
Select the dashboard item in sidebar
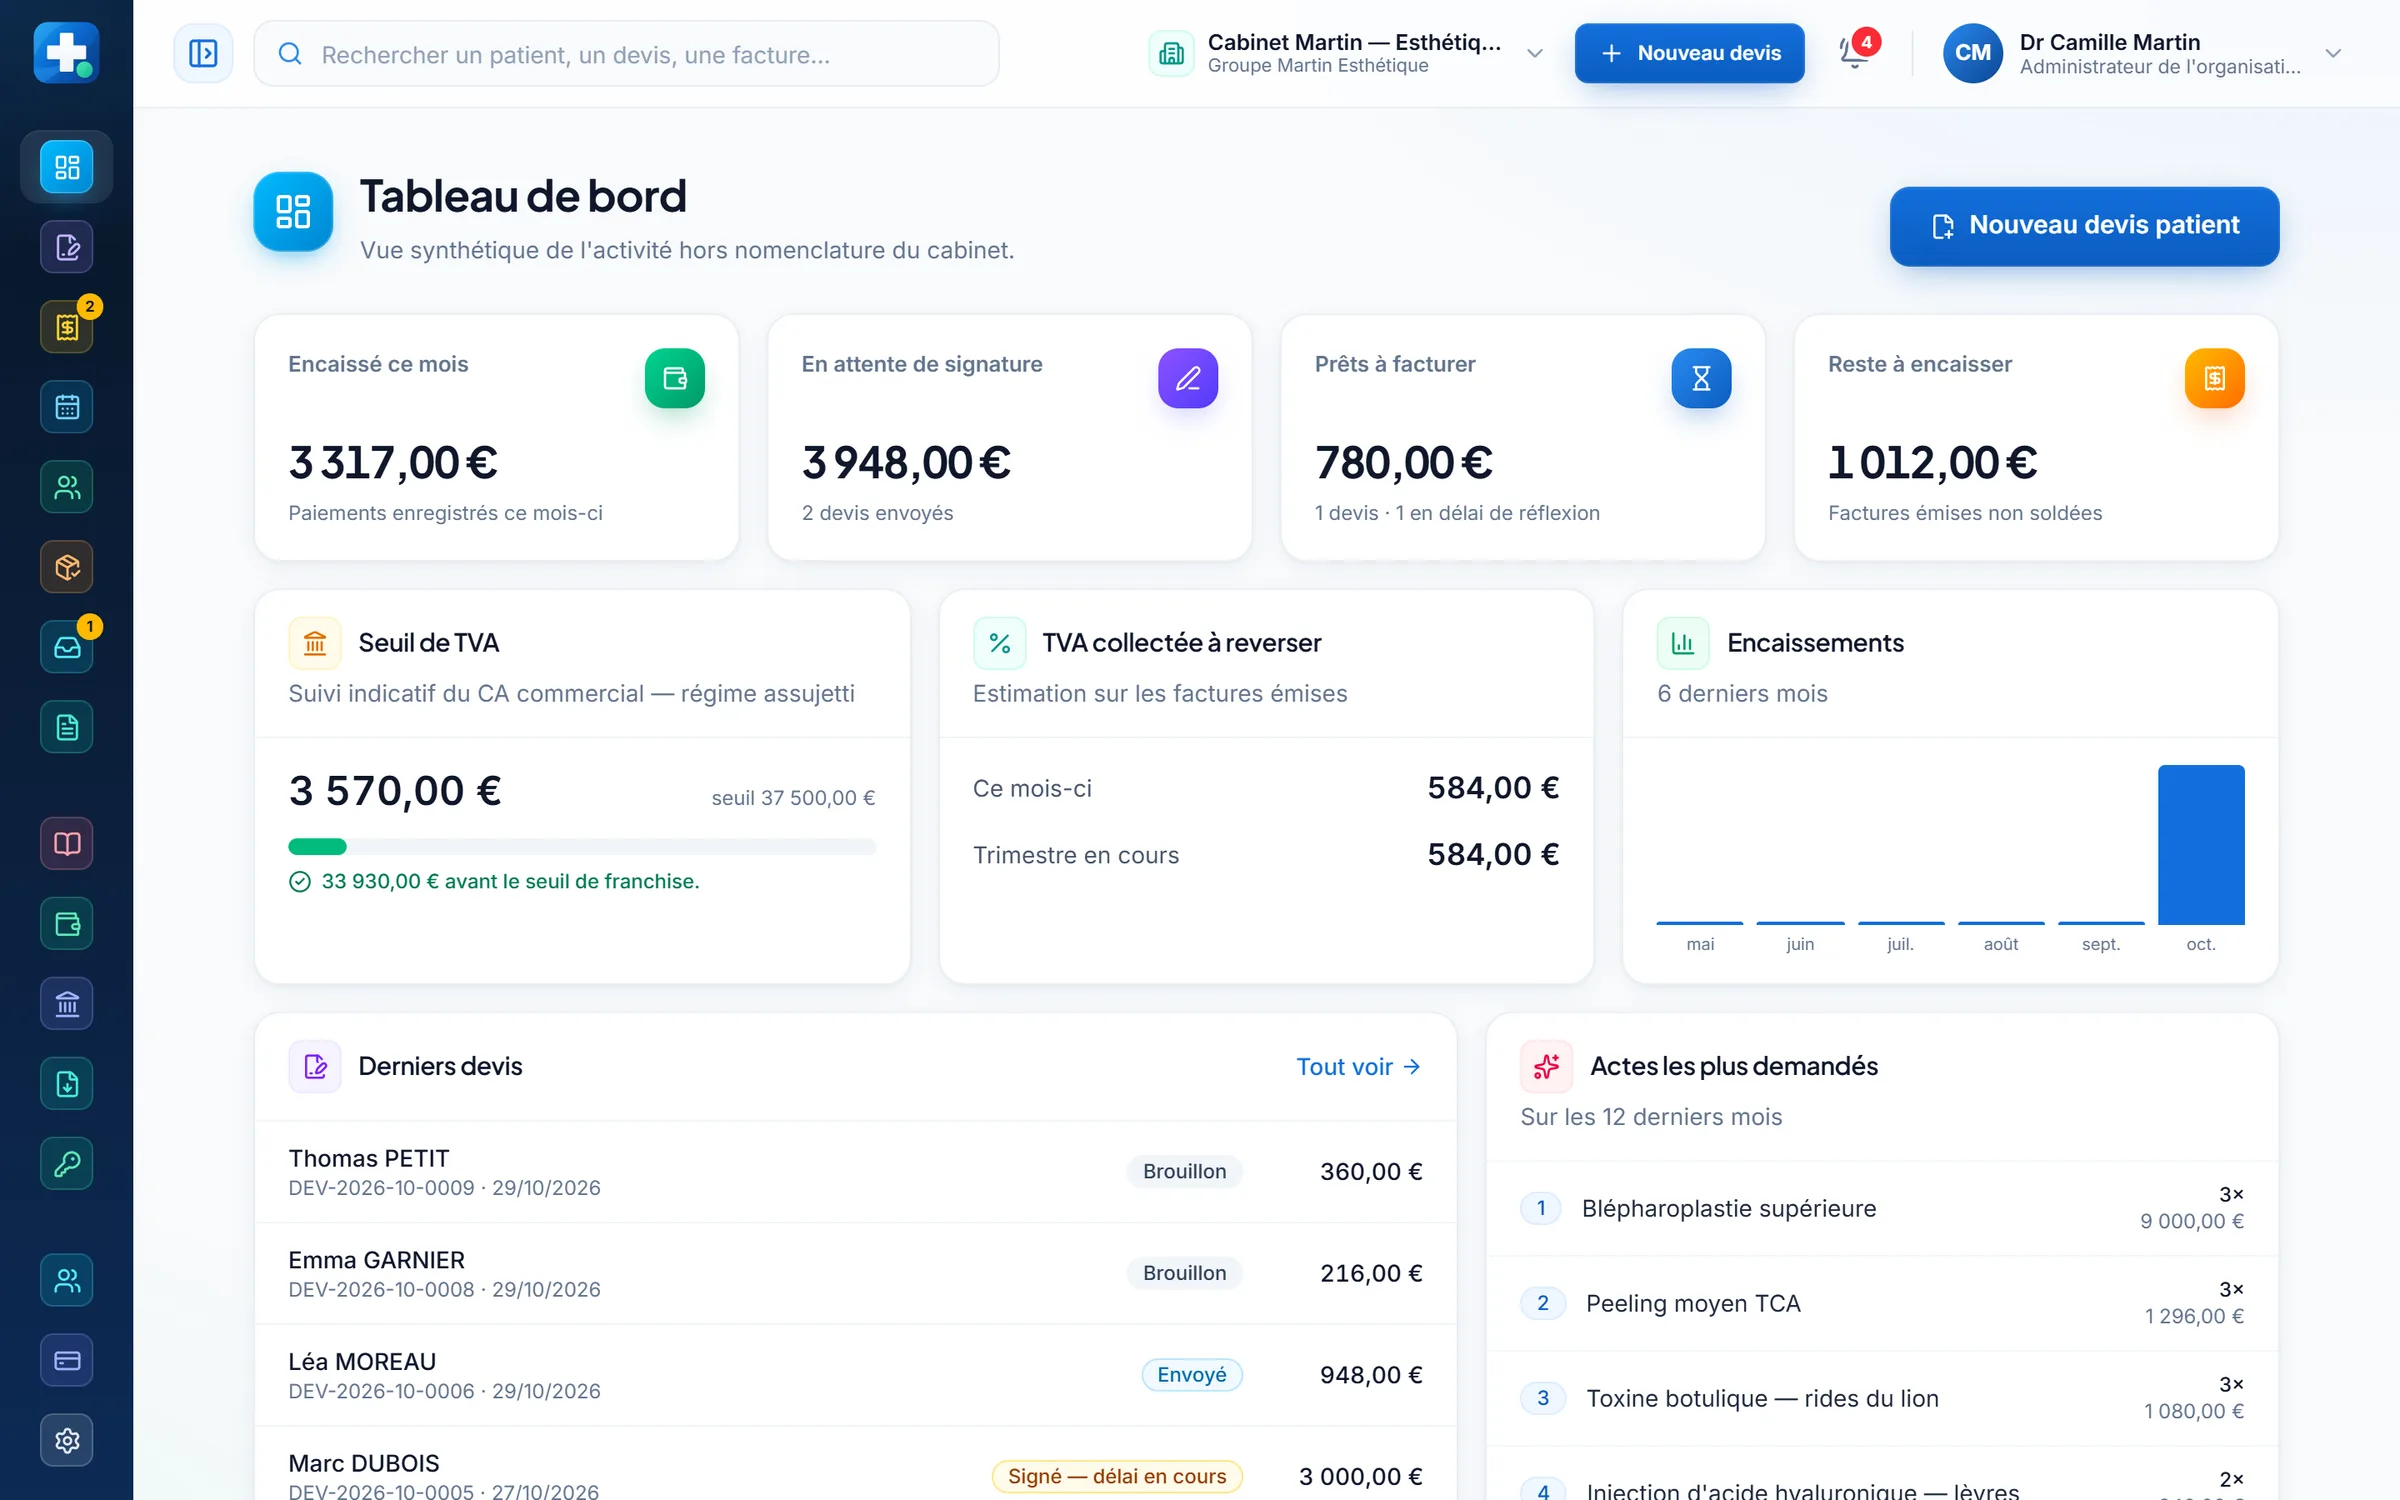coord(67,167)
